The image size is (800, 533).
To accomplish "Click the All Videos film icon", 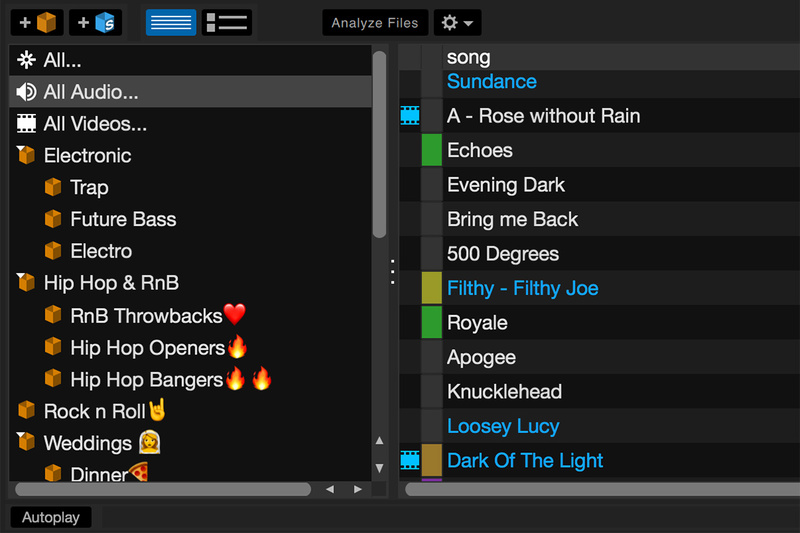I will (x=26, y=124).
